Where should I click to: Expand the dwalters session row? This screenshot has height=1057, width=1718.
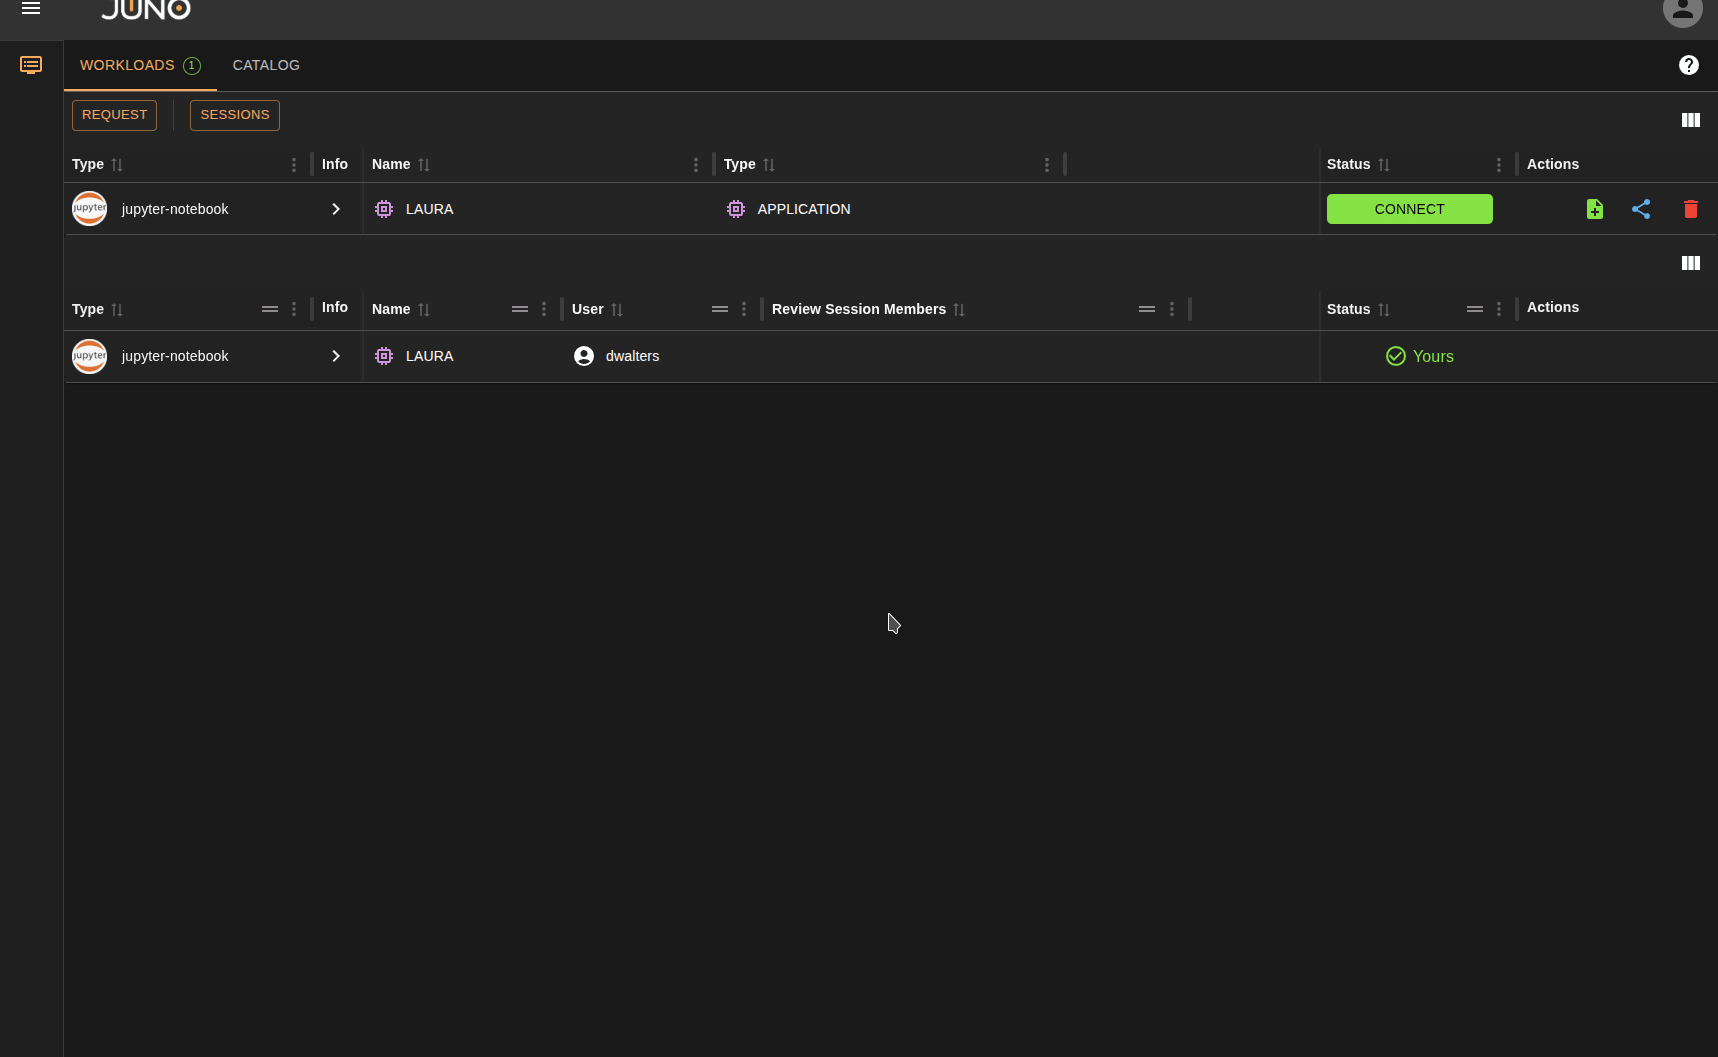tap(335, 356)
